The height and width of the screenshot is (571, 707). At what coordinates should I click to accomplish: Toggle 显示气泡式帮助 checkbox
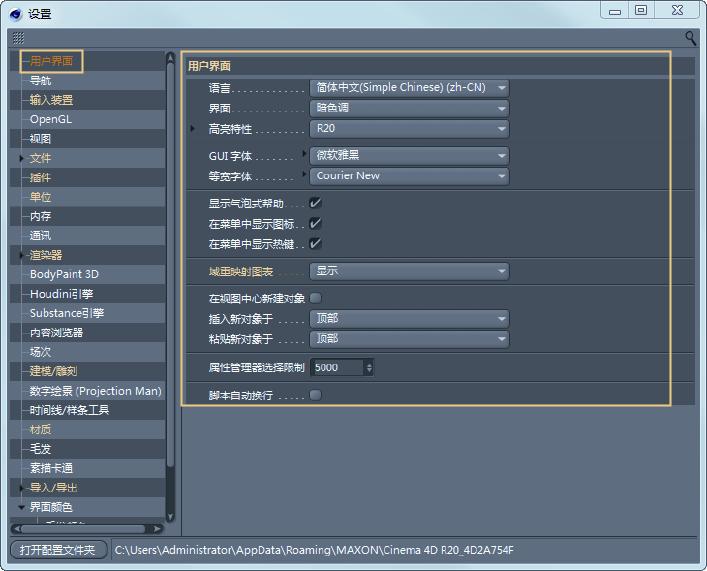pos(315,203)
